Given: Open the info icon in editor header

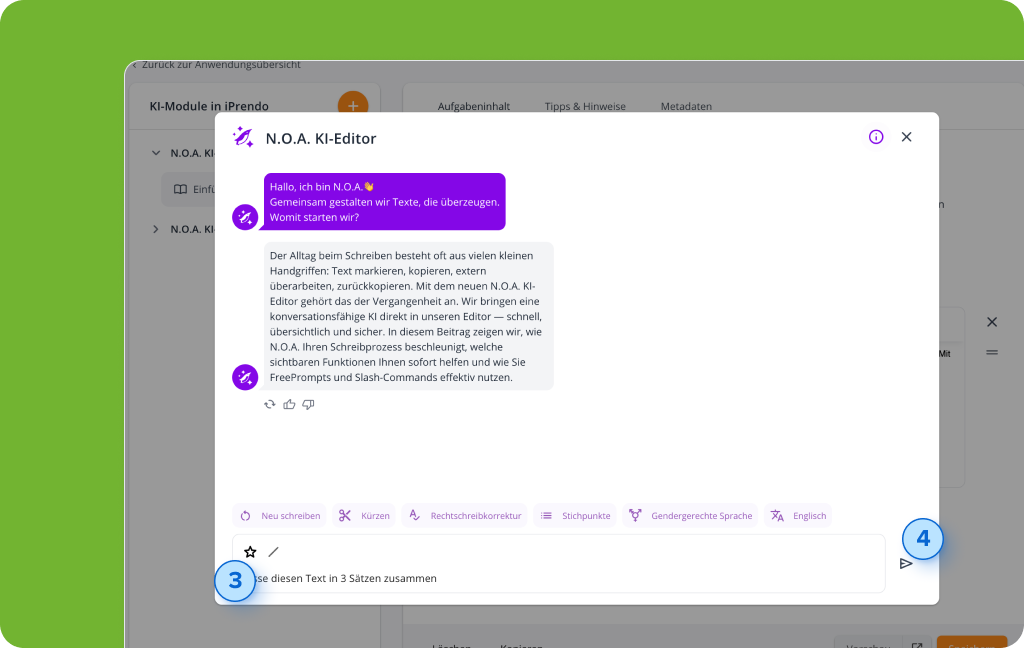Looking at the screenshot, I should click(x=876, y=137).
